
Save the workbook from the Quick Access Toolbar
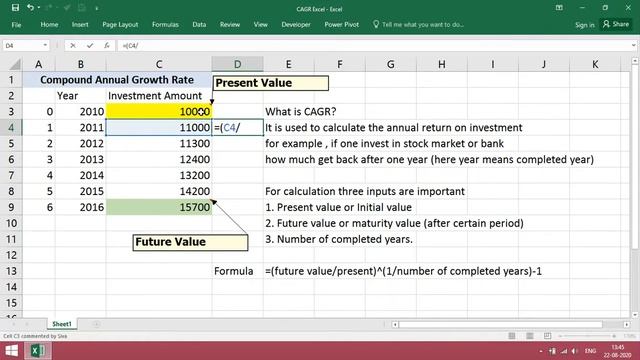(15, 7)
